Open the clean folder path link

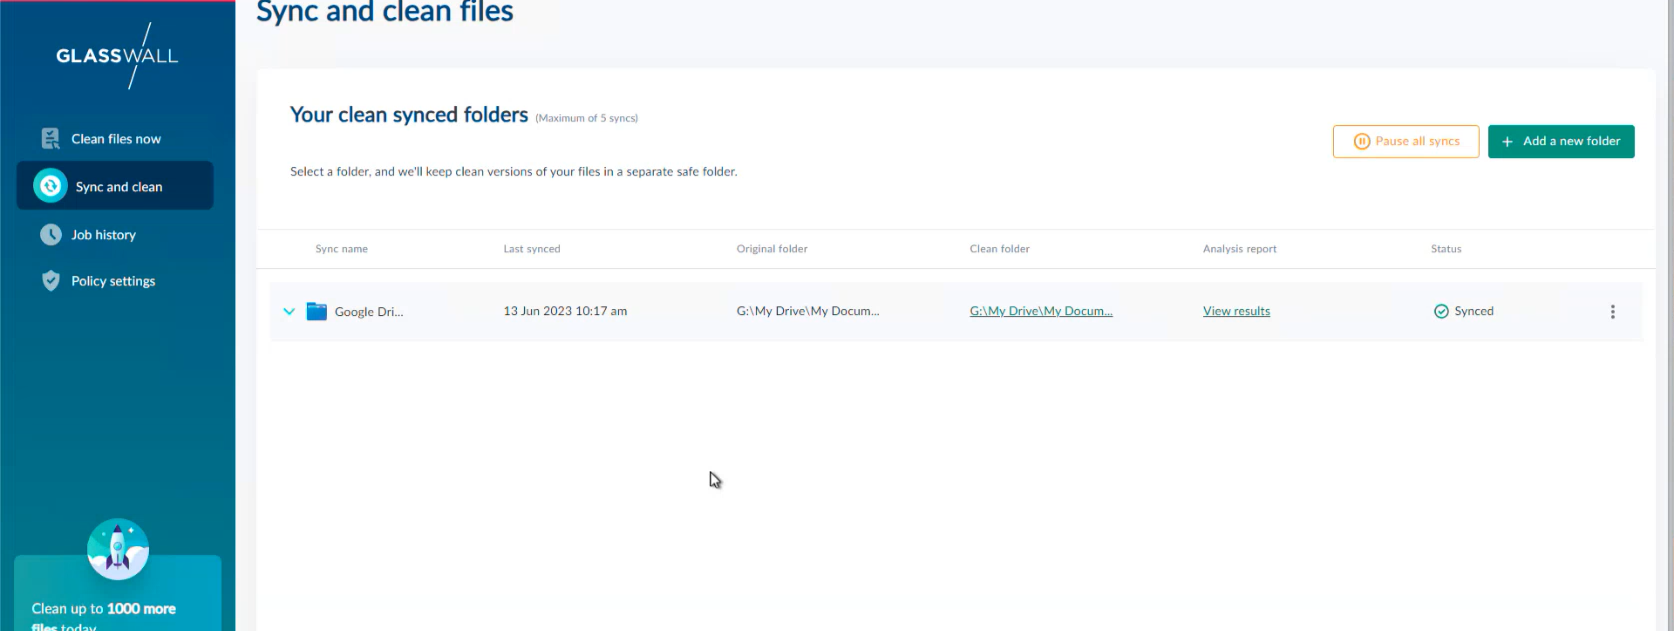[1040, 311]
